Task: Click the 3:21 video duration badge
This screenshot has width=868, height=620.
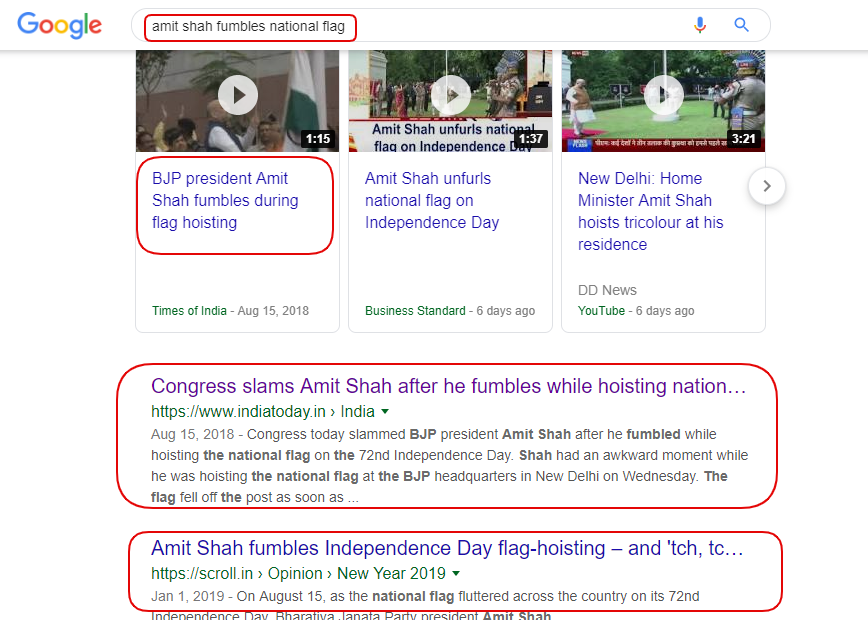Action: (743, 139)
